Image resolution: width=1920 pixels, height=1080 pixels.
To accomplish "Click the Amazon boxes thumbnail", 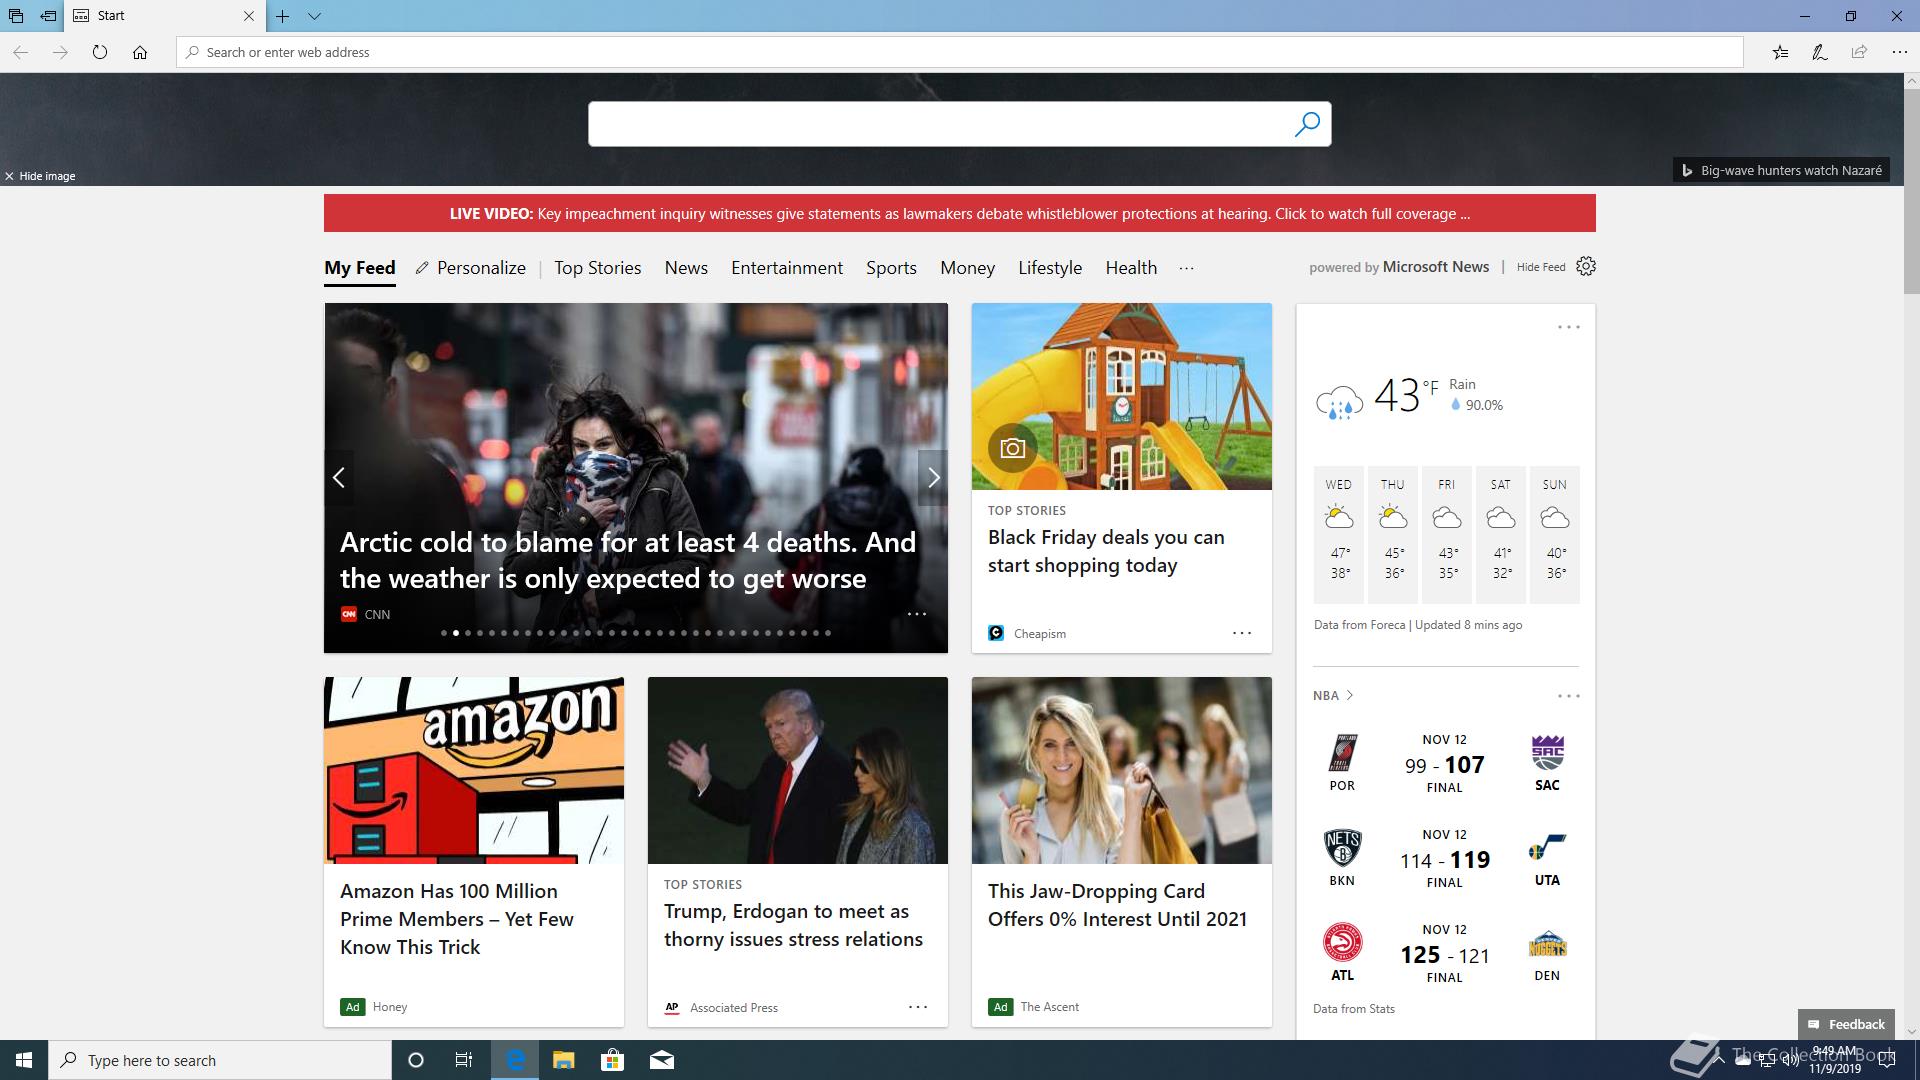I will coord(474,770).
